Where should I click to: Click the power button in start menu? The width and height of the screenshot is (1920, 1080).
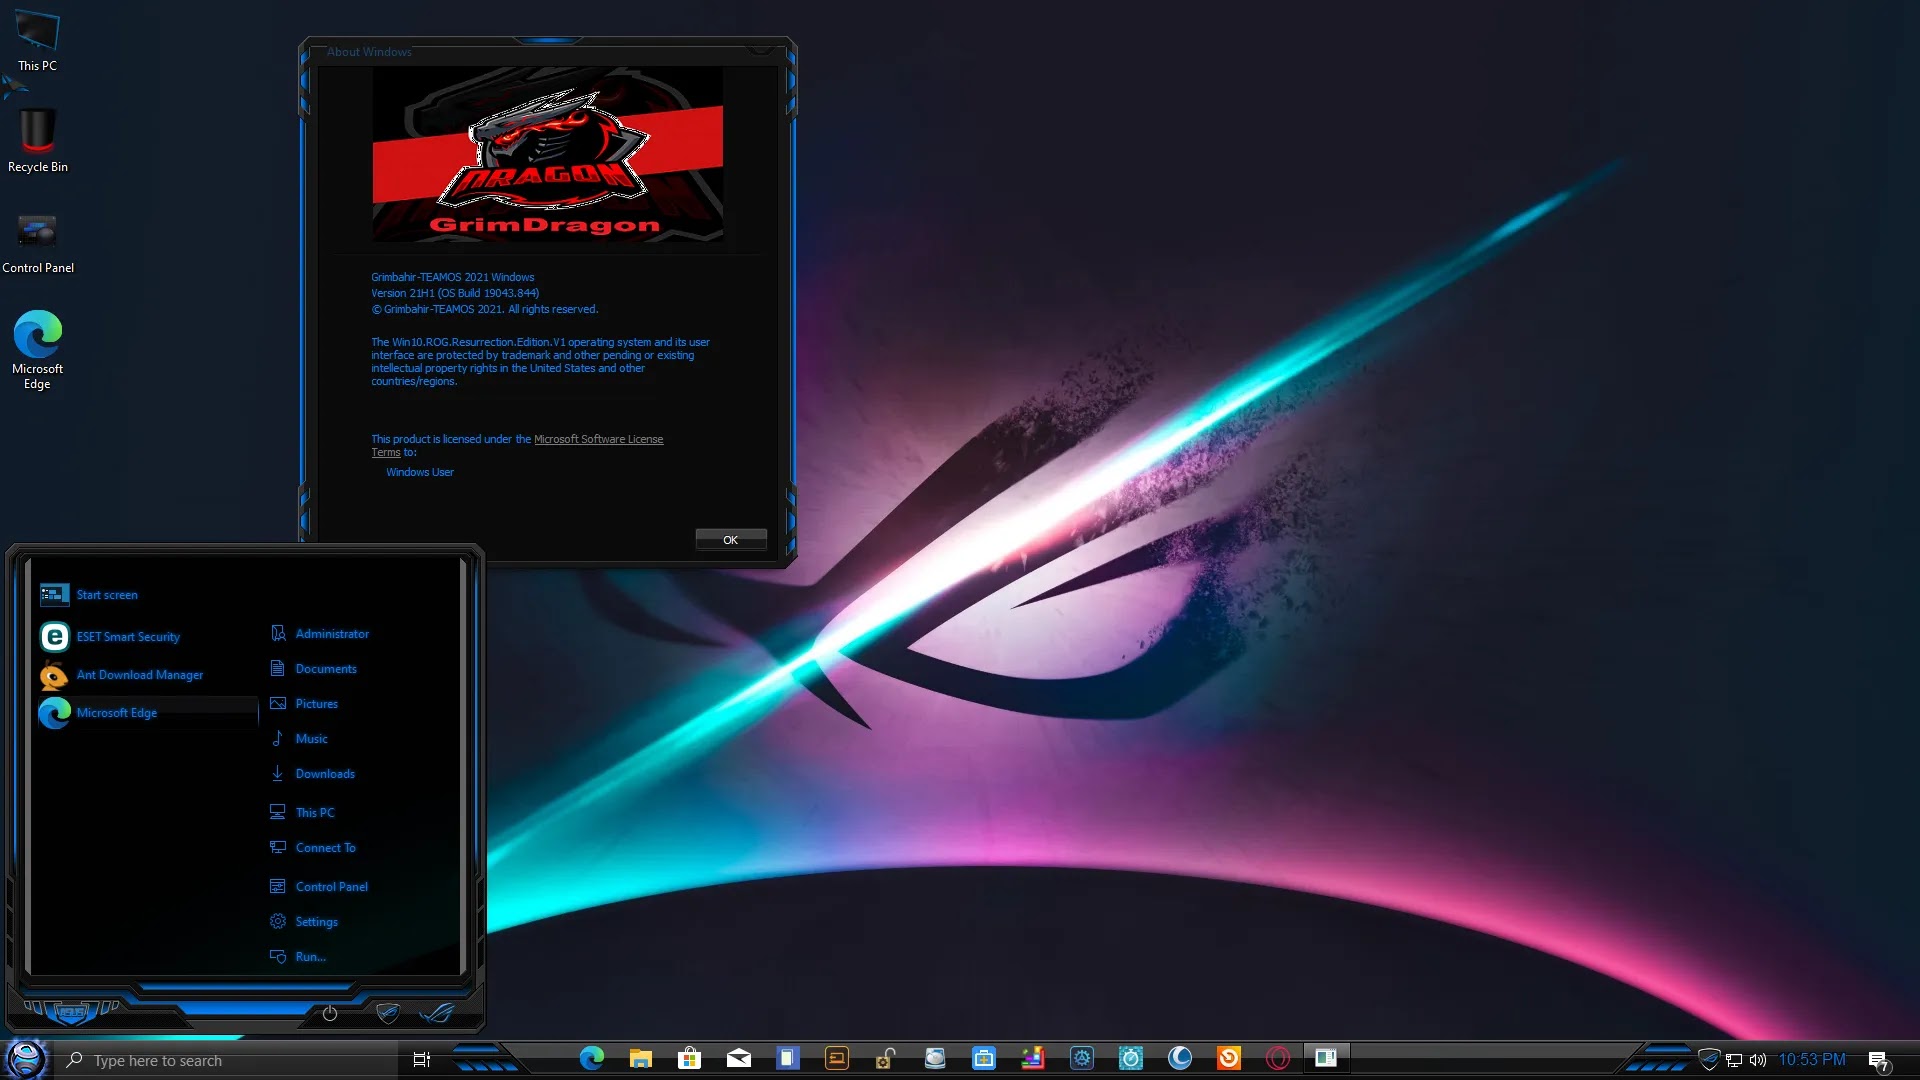tap(330, 1013)
